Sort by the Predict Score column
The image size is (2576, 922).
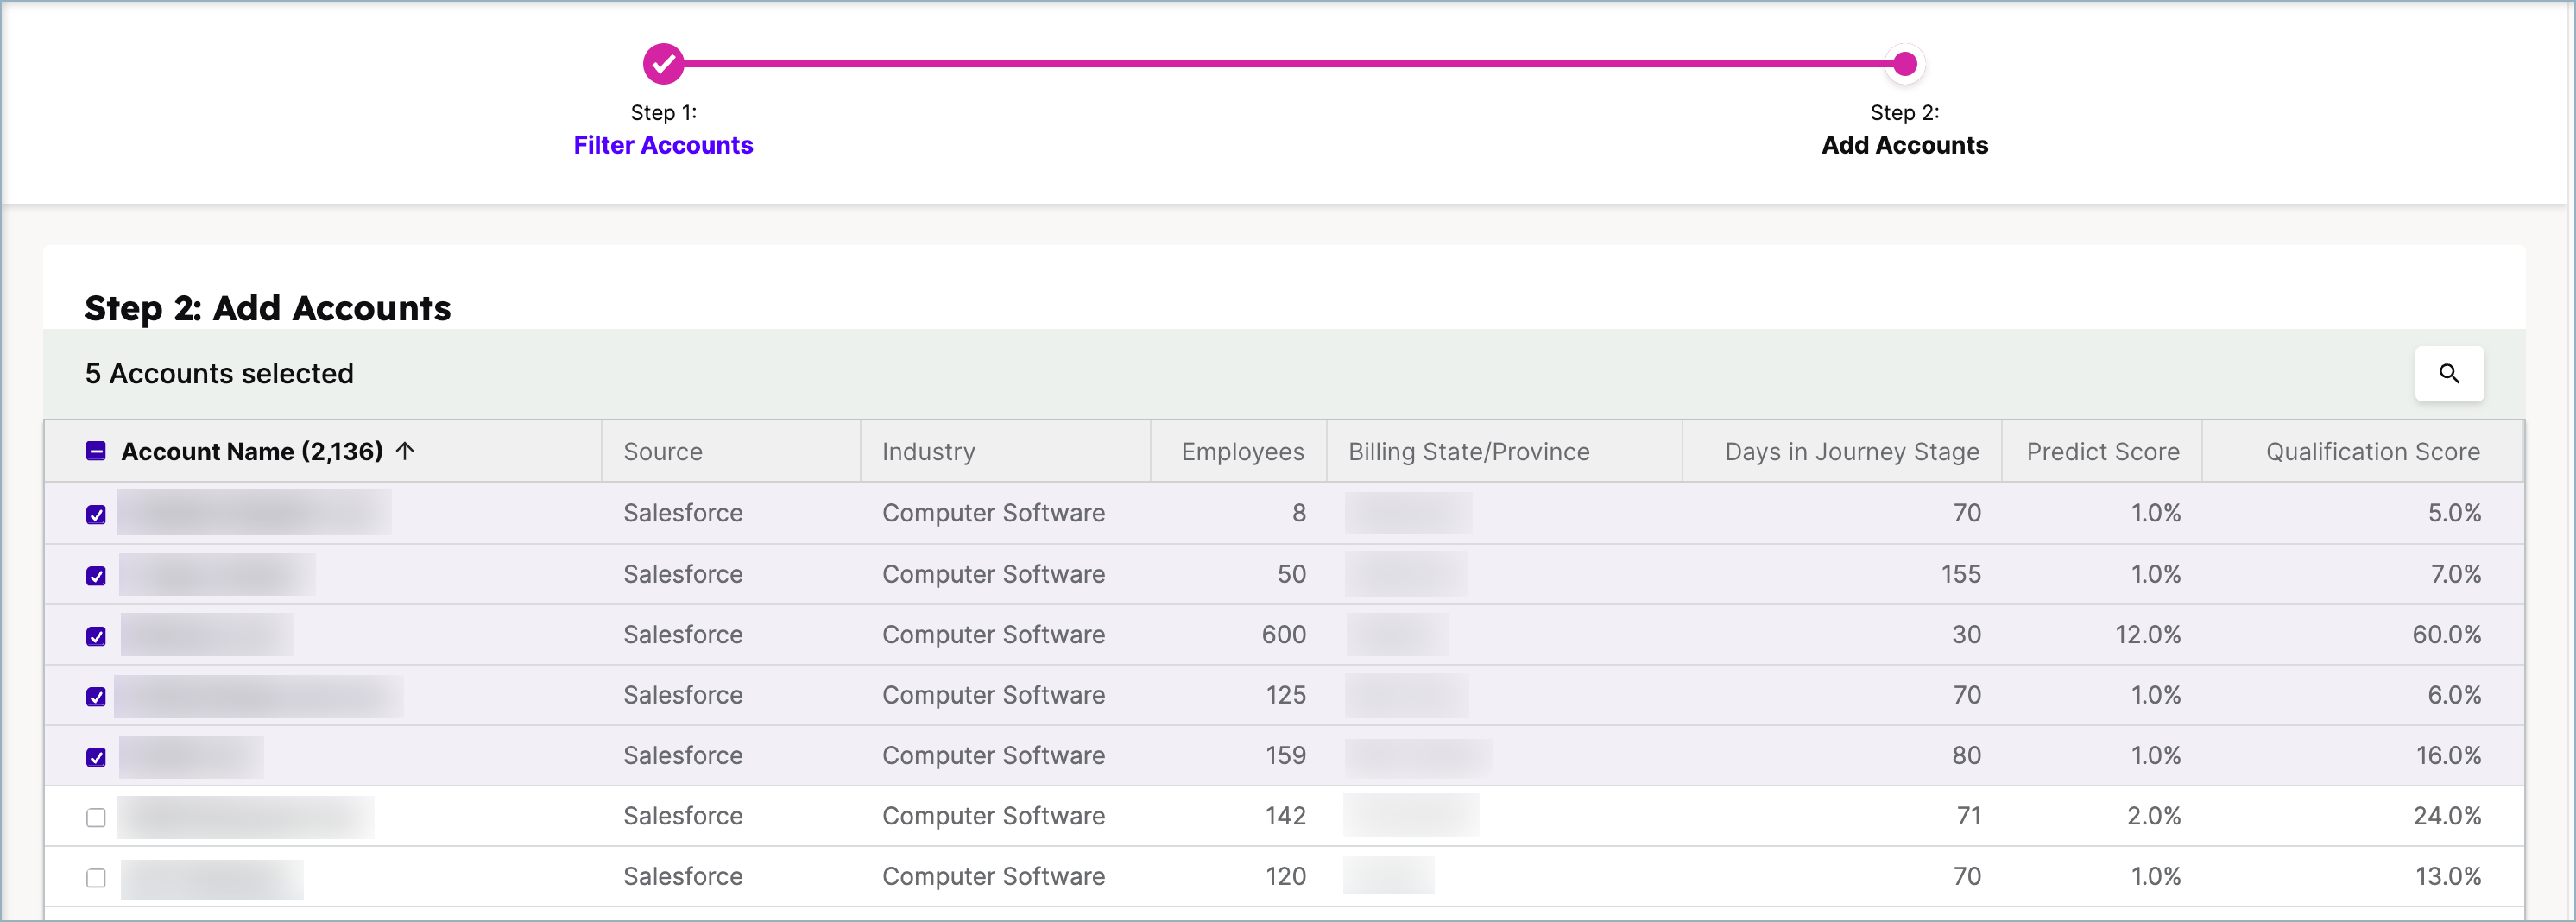[2102, 451]
